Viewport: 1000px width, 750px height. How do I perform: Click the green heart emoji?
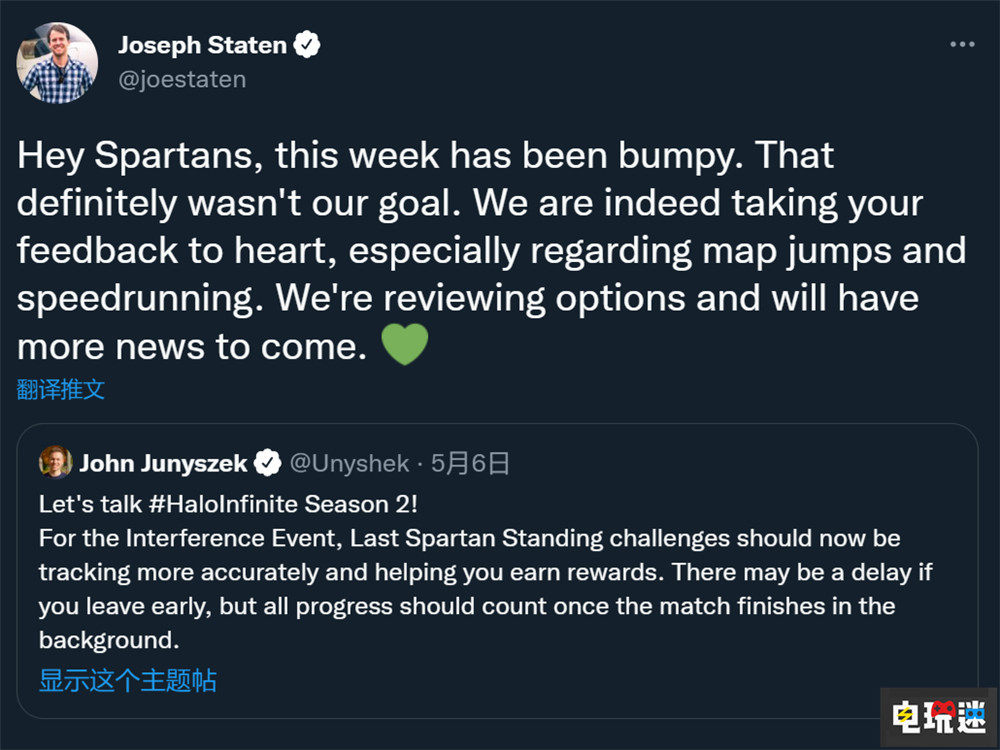405,345
